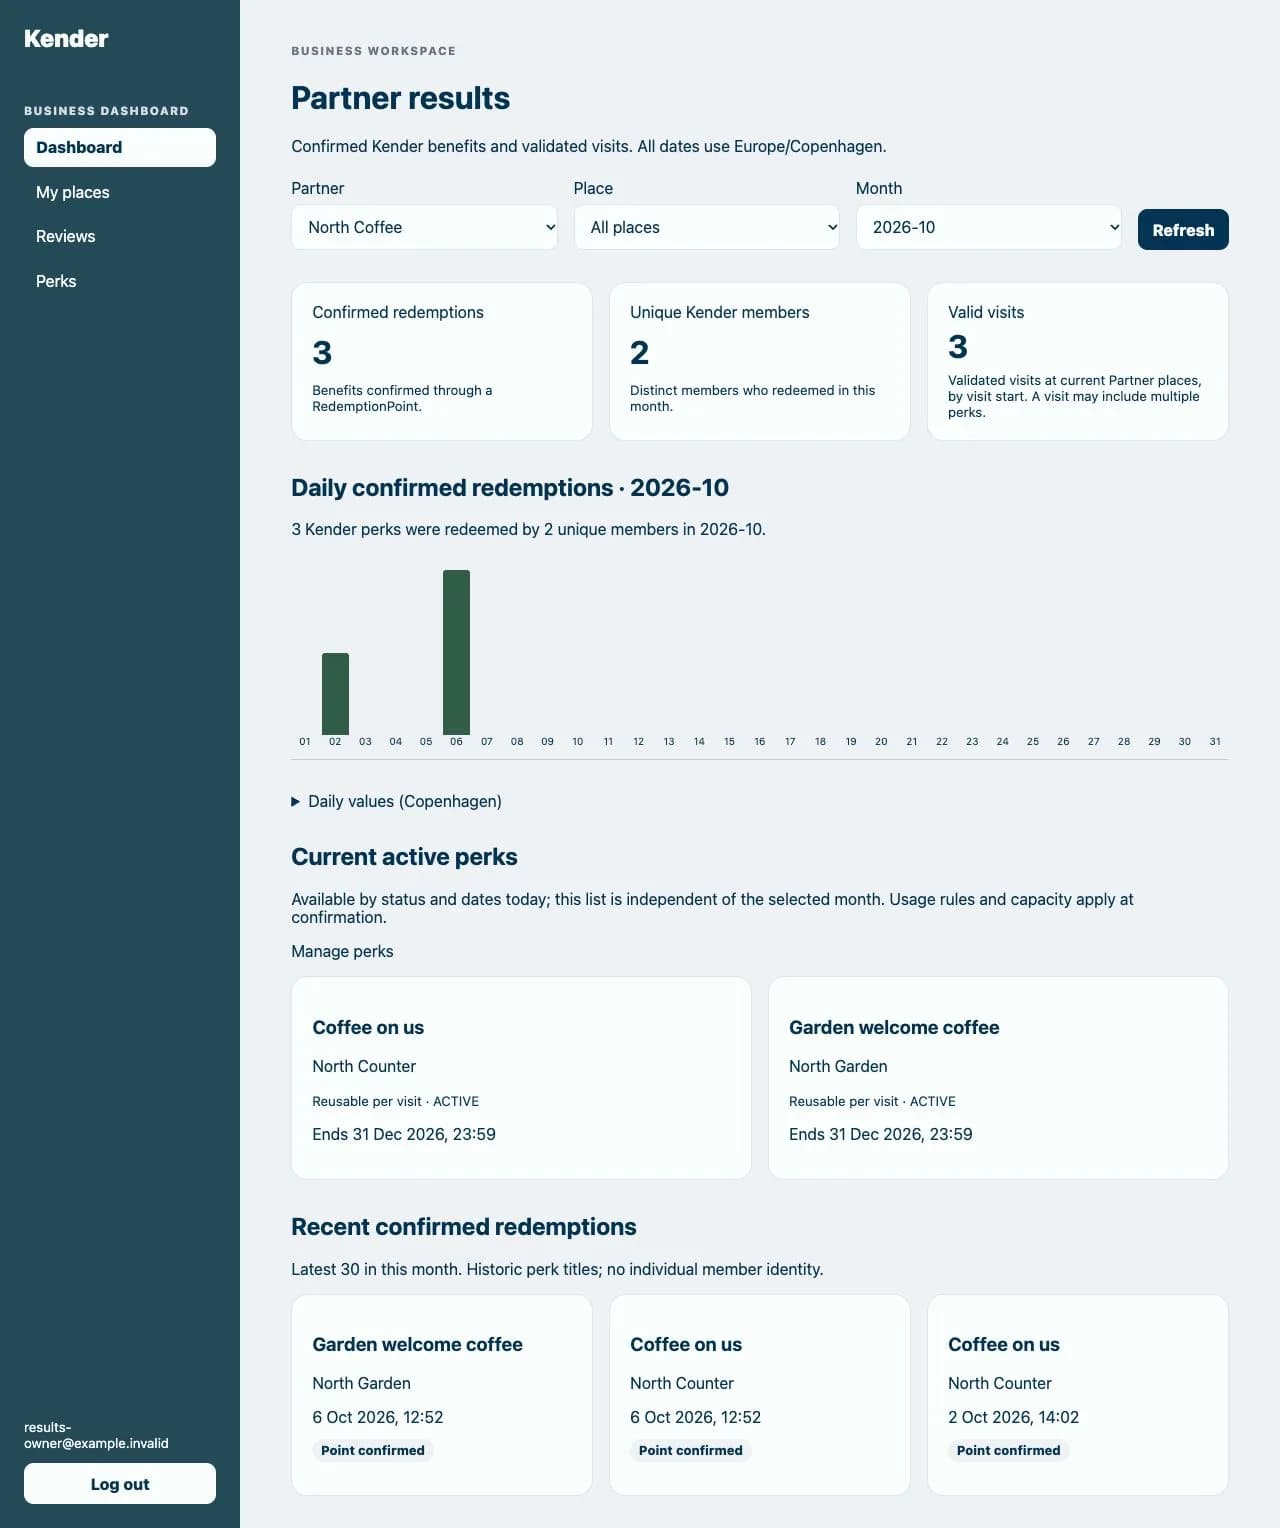Click the Refresh button

pyautogui.click(x=1183, y=229)
